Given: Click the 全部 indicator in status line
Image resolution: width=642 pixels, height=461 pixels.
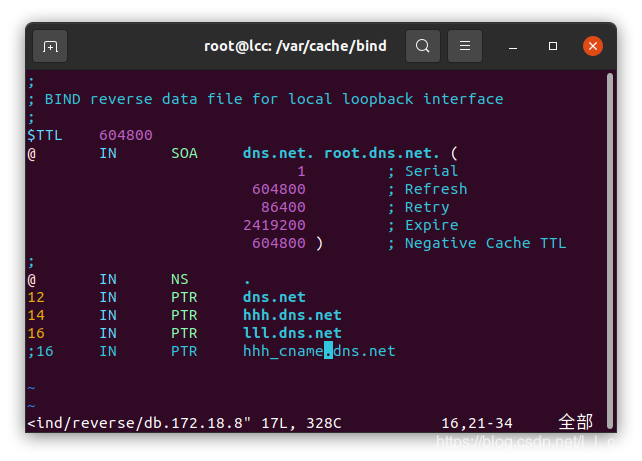Looking at the screenshot, I should [576, 422].
